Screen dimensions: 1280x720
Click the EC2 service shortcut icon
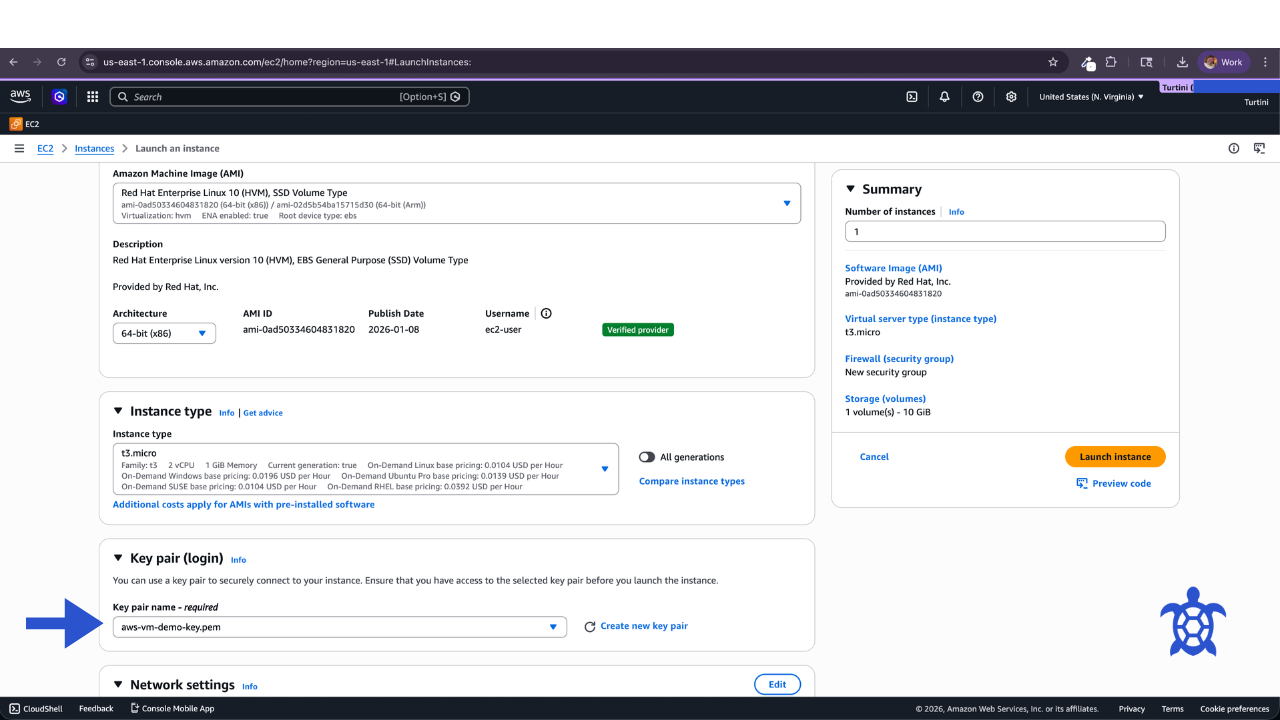coord(16,124)
